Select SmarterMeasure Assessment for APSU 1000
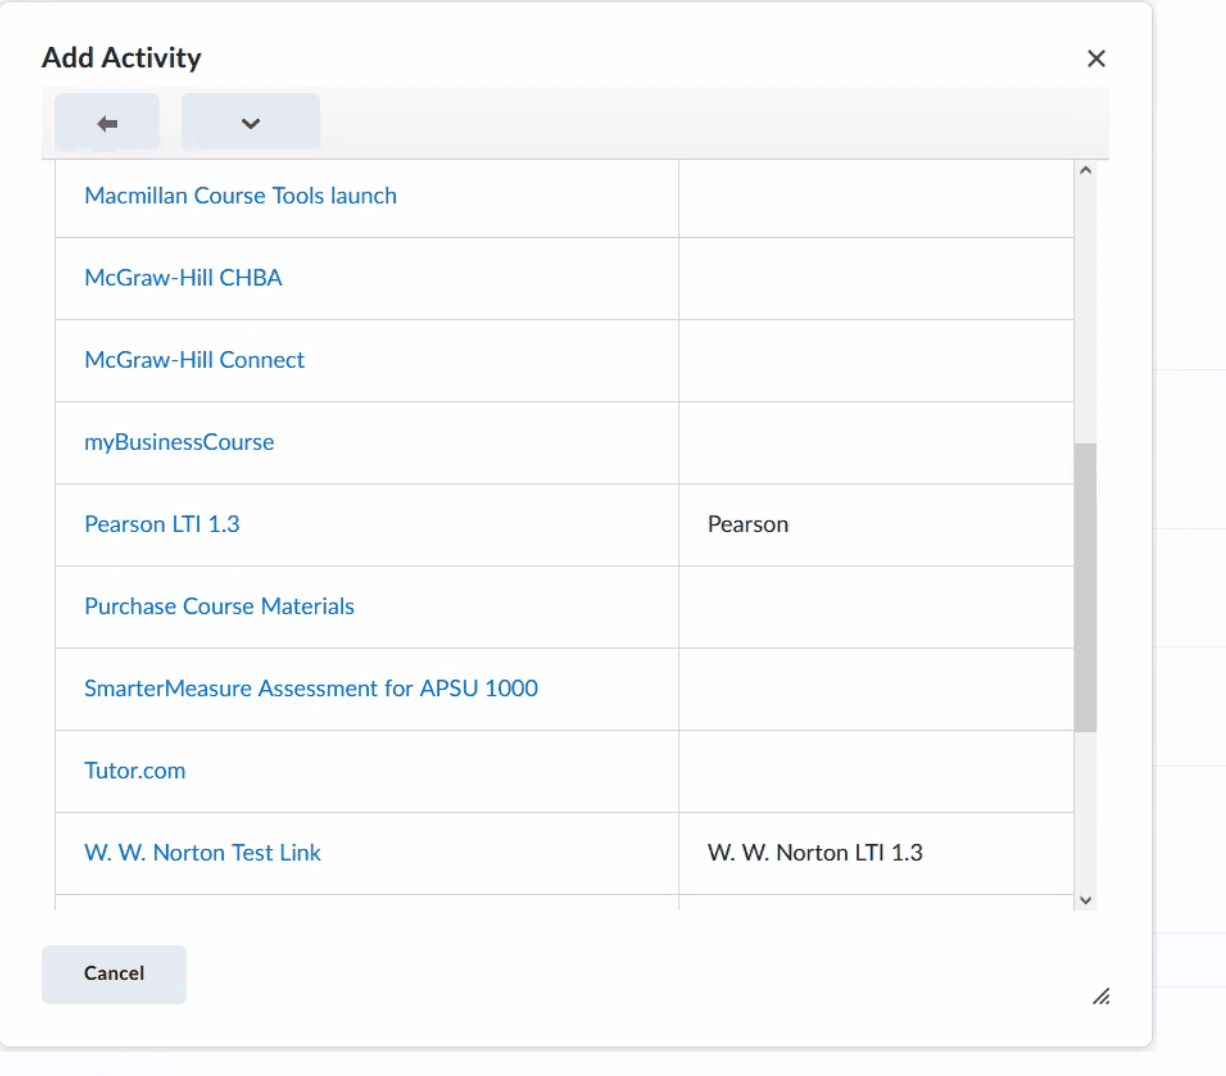 [311, 688]
